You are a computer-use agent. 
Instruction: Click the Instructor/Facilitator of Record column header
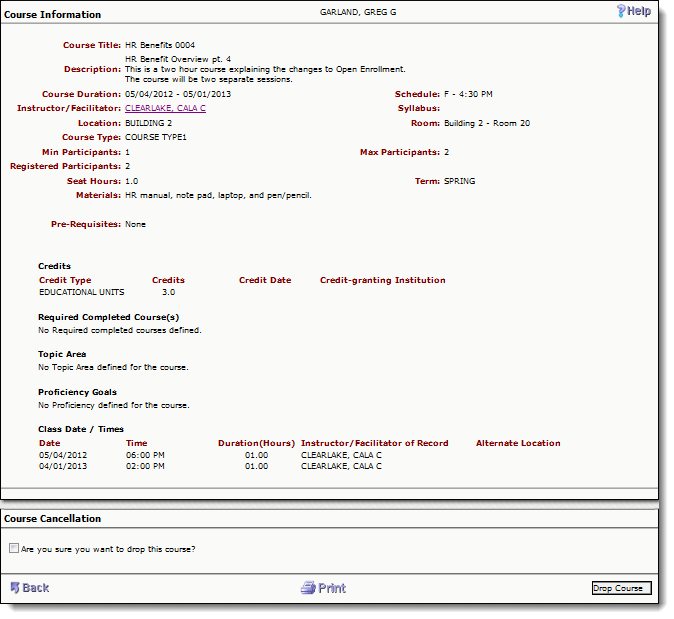pos(374,443)
